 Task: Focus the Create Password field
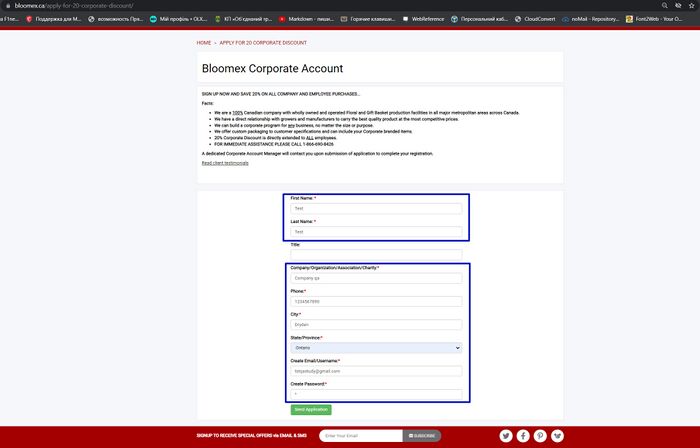[376, 394]
